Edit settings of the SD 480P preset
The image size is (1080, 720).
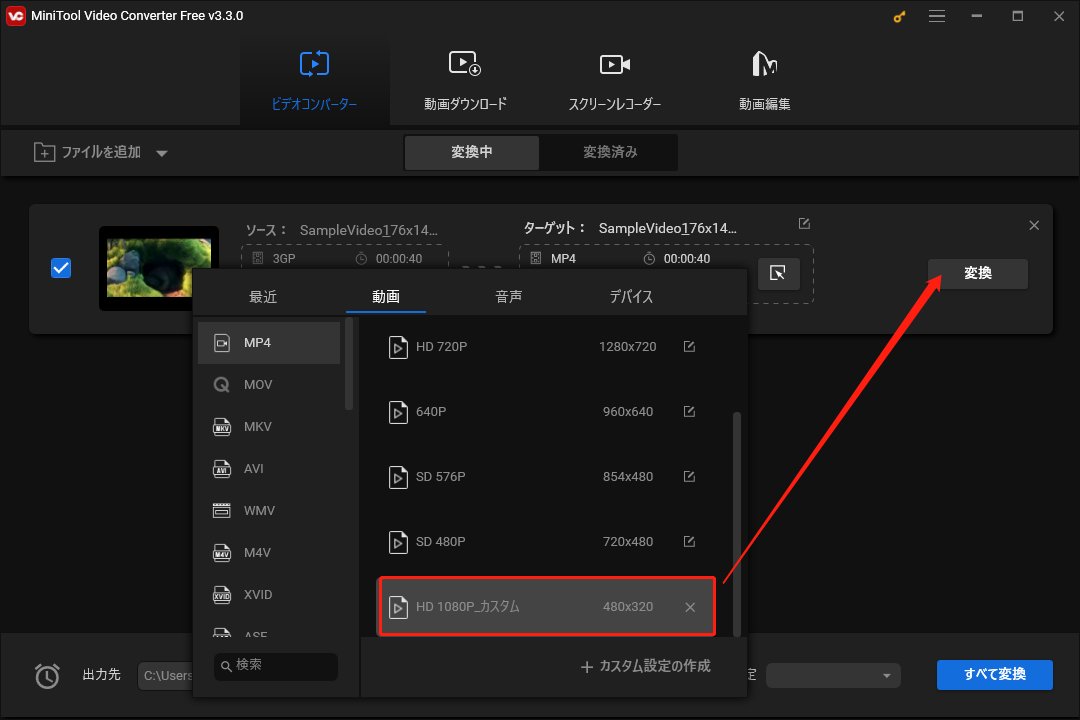[689, 542]
